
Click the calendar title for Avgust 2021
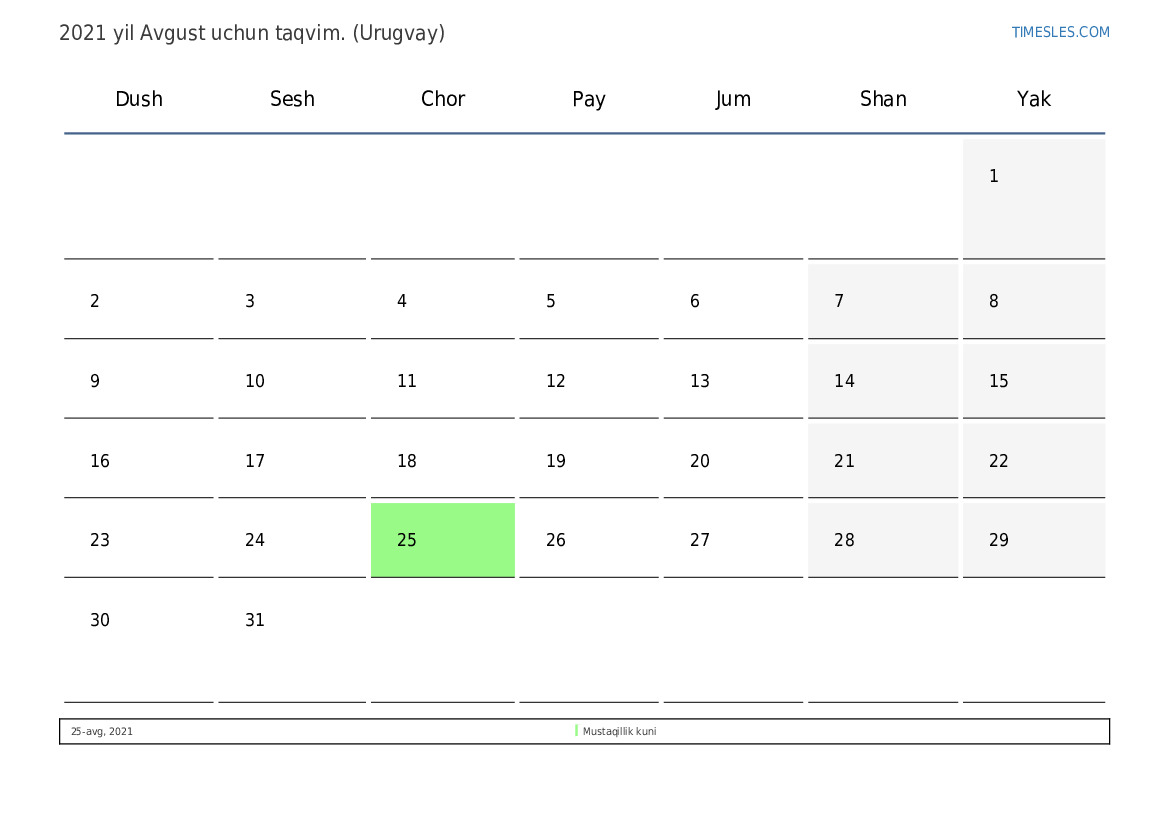pyautogui.click(x=252, y=33)
